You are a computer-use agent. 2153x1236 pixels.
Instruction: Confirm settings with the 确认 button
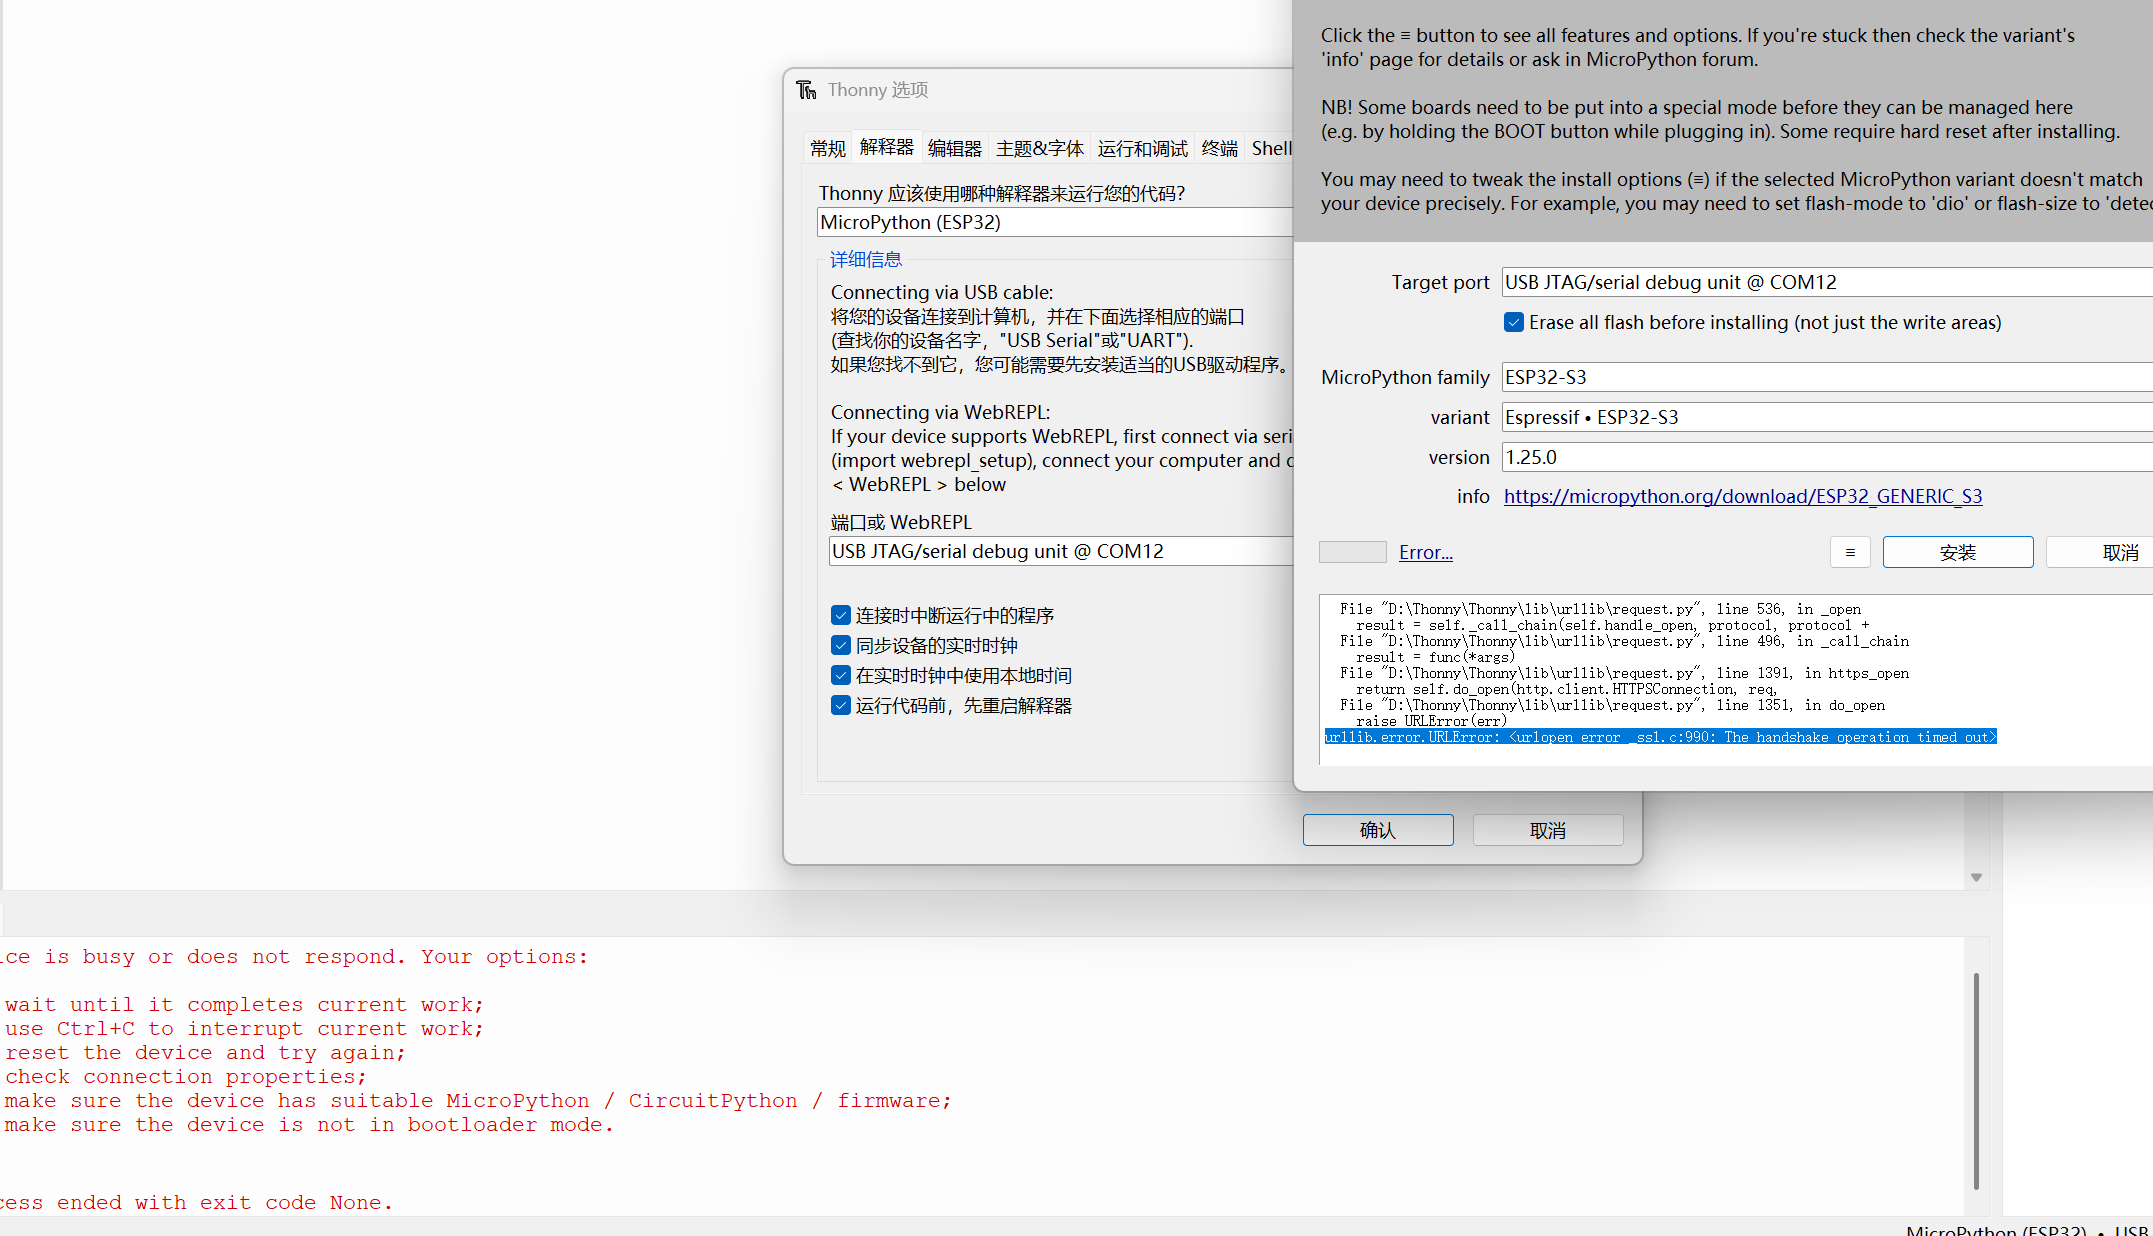pos(1377,829)
